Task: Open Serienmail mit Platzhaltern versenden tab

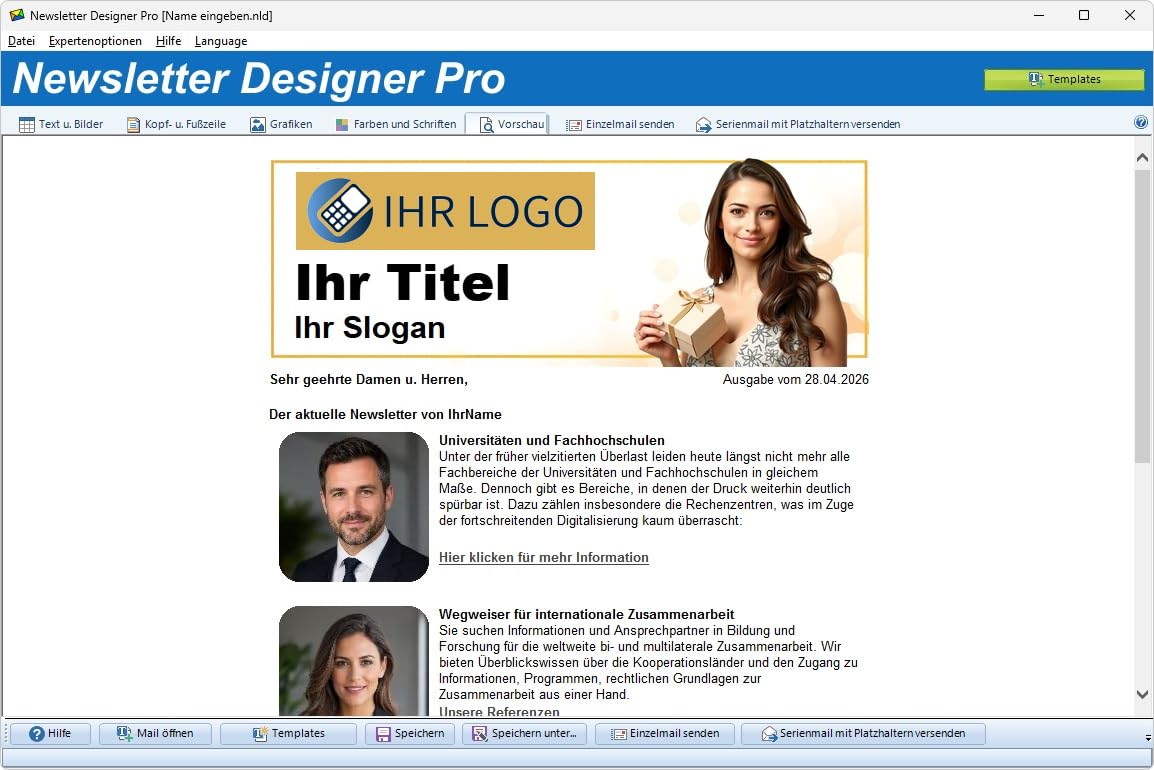Action: (799, 124)
